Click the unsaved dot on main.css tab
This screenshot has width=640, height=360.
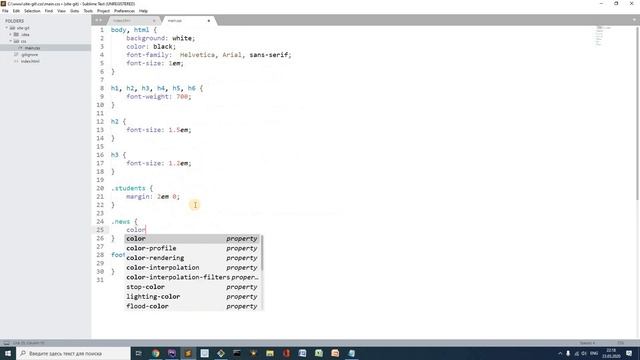coord(209,20)
